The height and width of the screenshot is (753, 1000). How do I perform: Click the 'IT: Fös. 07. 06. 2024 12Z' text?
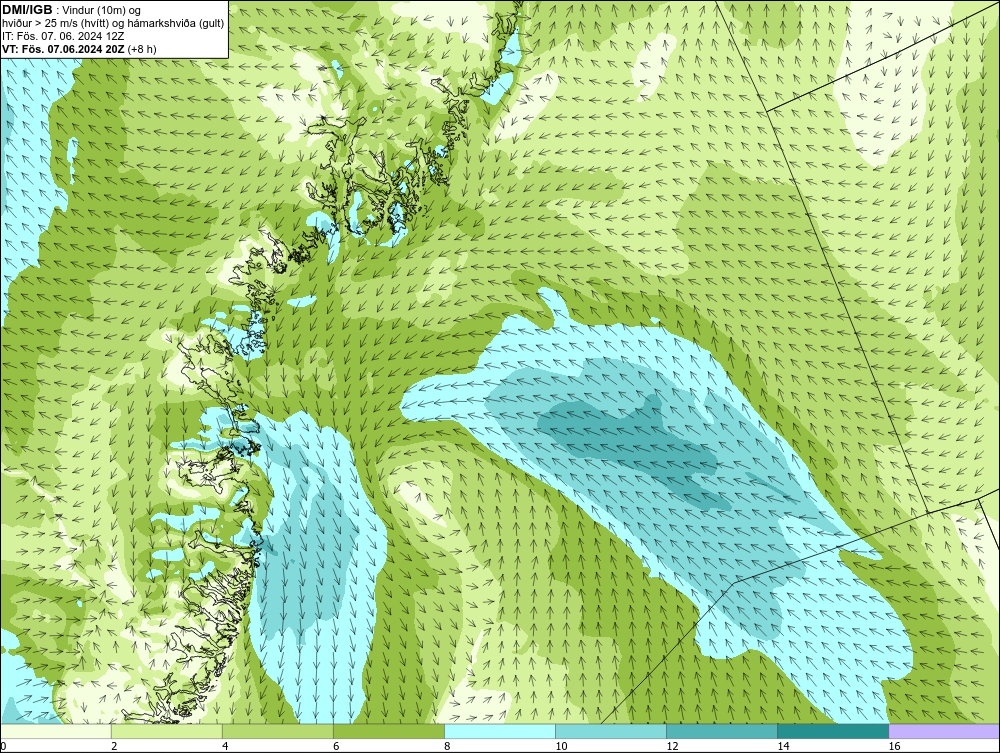point(63,36)
